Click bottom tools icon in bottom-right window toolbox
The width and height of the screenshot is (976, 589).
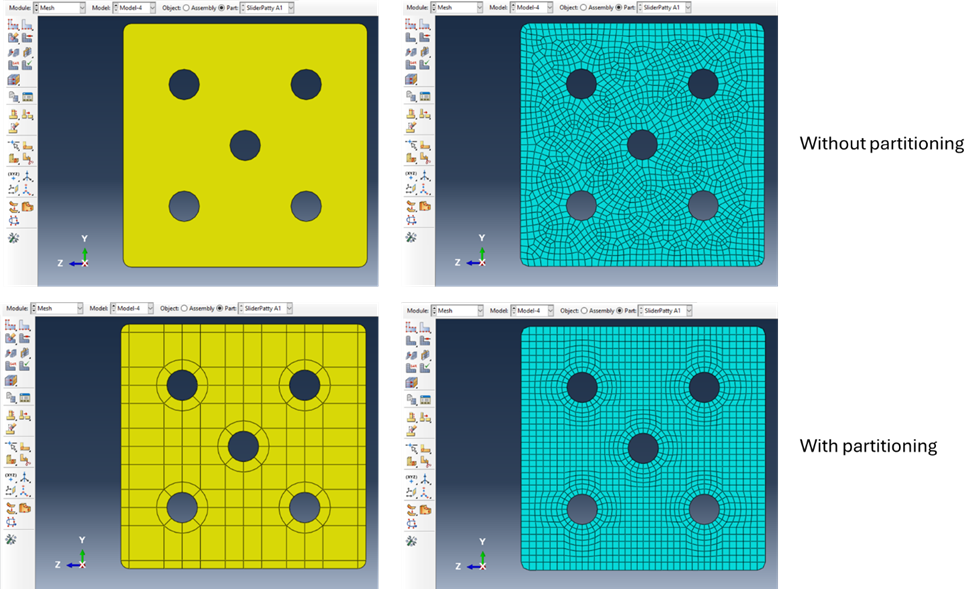coord(411,541)
